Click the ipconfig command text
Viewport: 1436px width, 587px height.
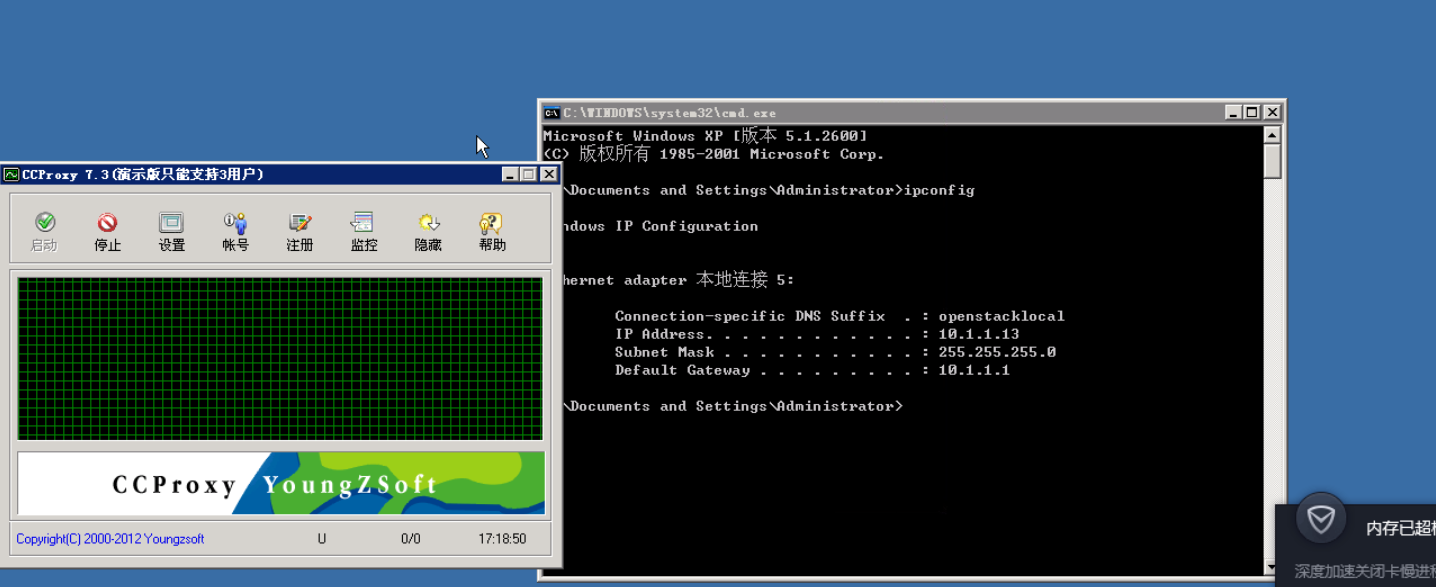(x=939, y=190)
